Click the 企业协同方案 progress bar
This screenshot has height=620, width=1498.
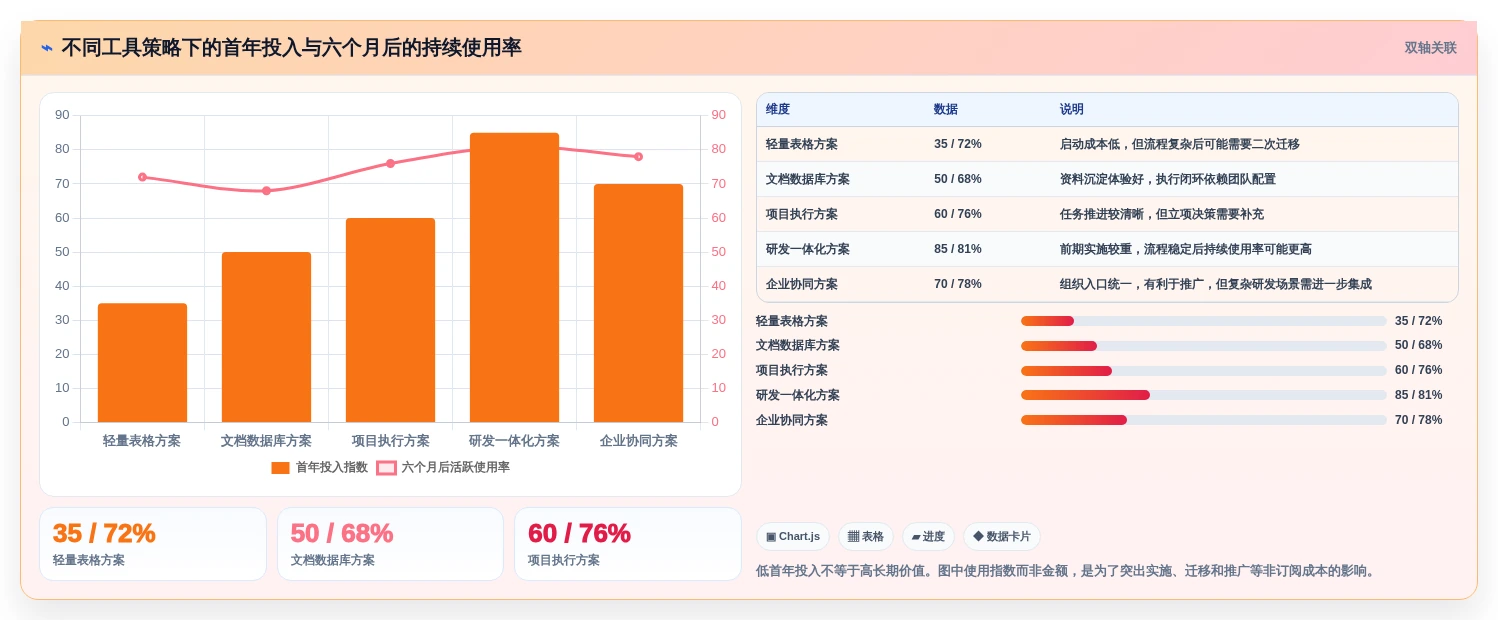[x=1203, y=420]
